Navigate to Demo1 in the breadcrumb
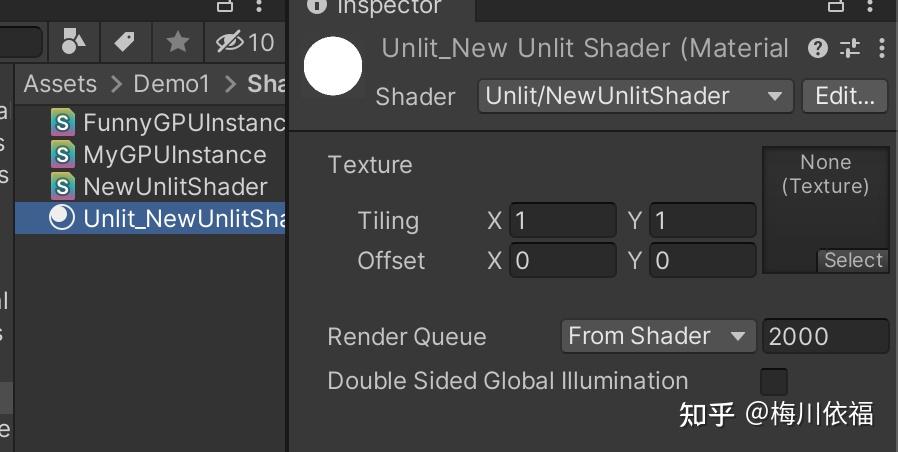 [x=172, y=84]
